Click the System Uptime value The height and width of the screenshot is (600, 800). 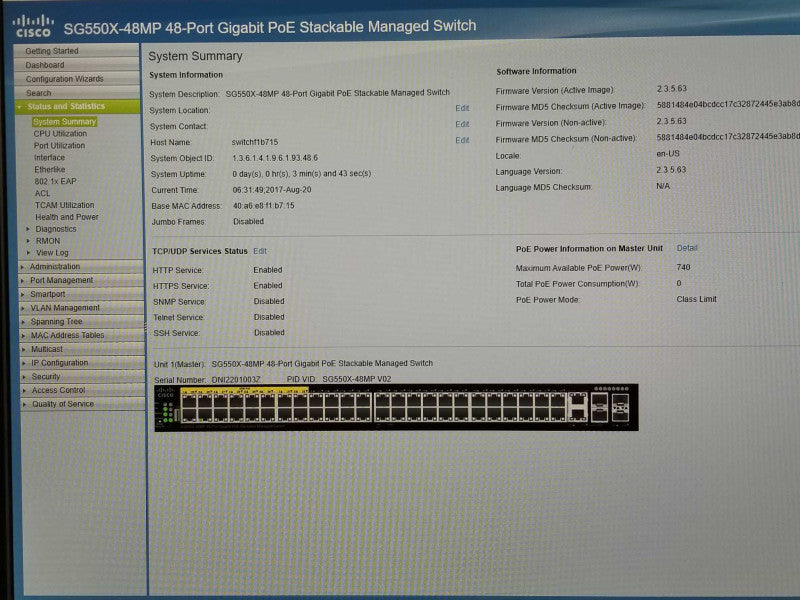(302, 173)
